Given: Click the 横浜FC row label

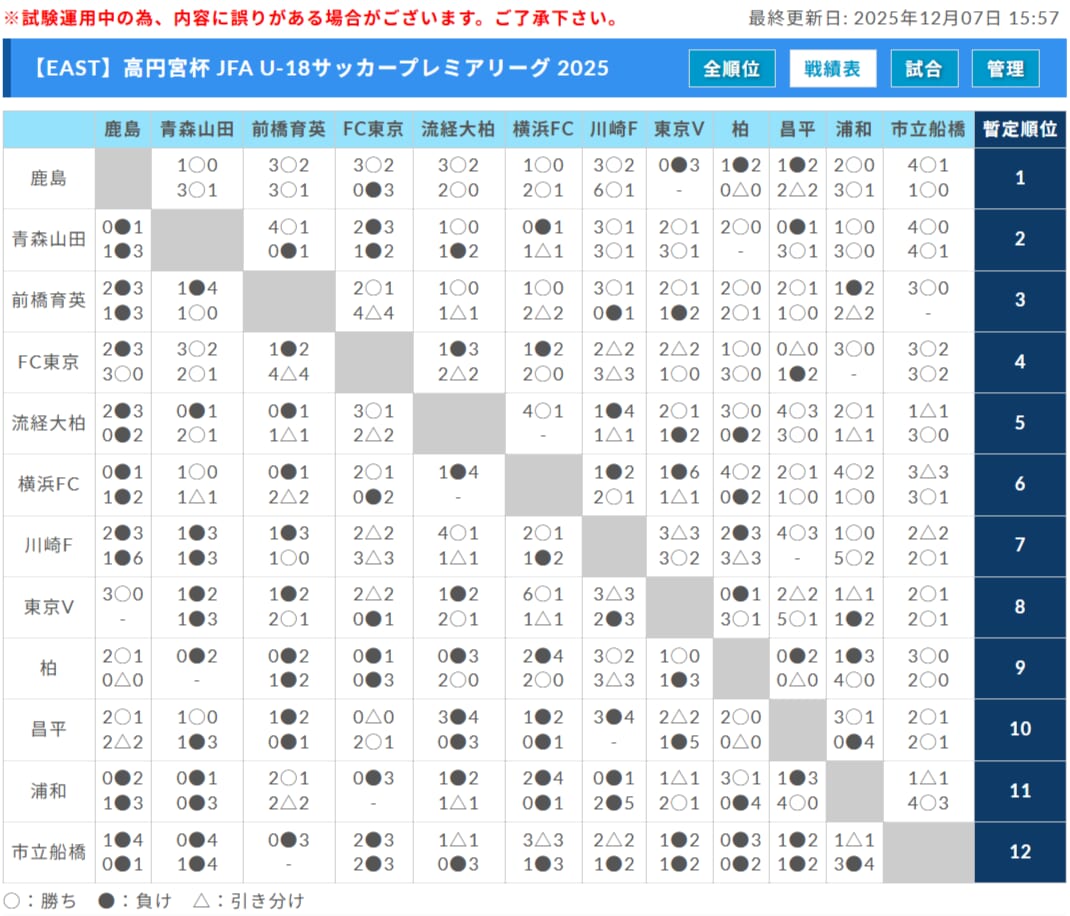Looking at the screenshot, I should point(49,484).
